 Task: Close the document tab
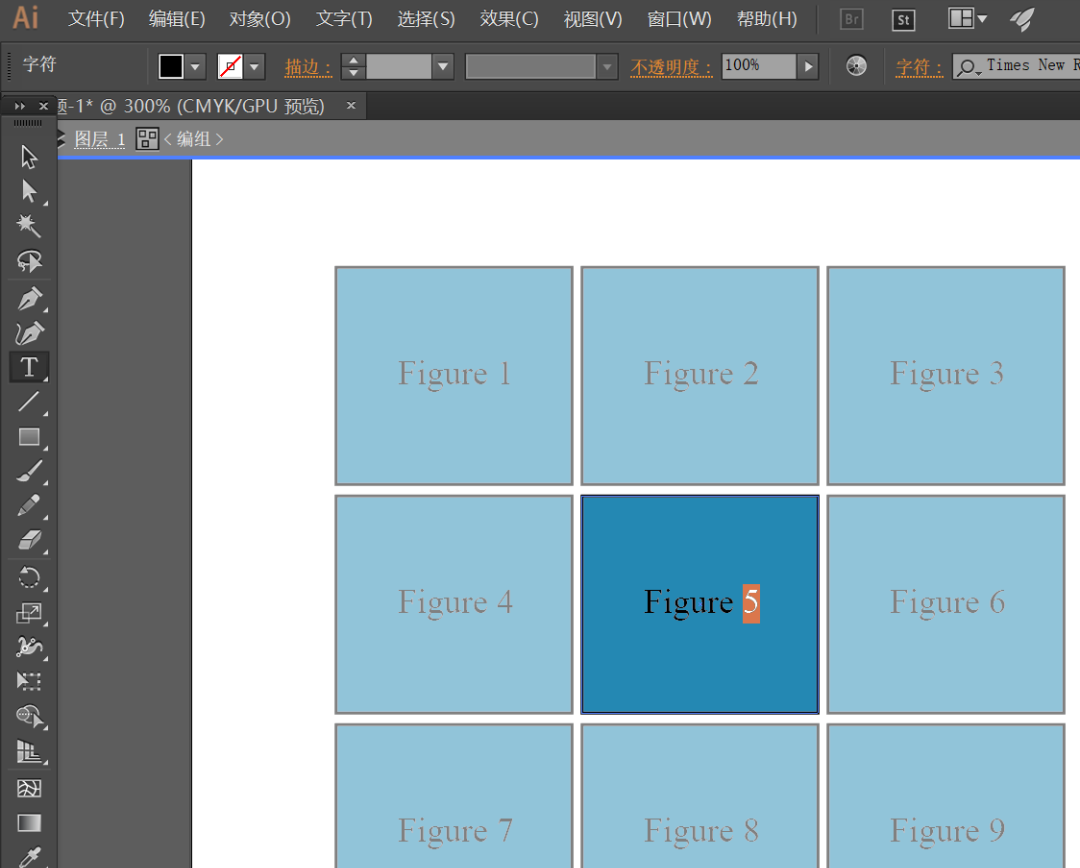(x=351, y=105)
